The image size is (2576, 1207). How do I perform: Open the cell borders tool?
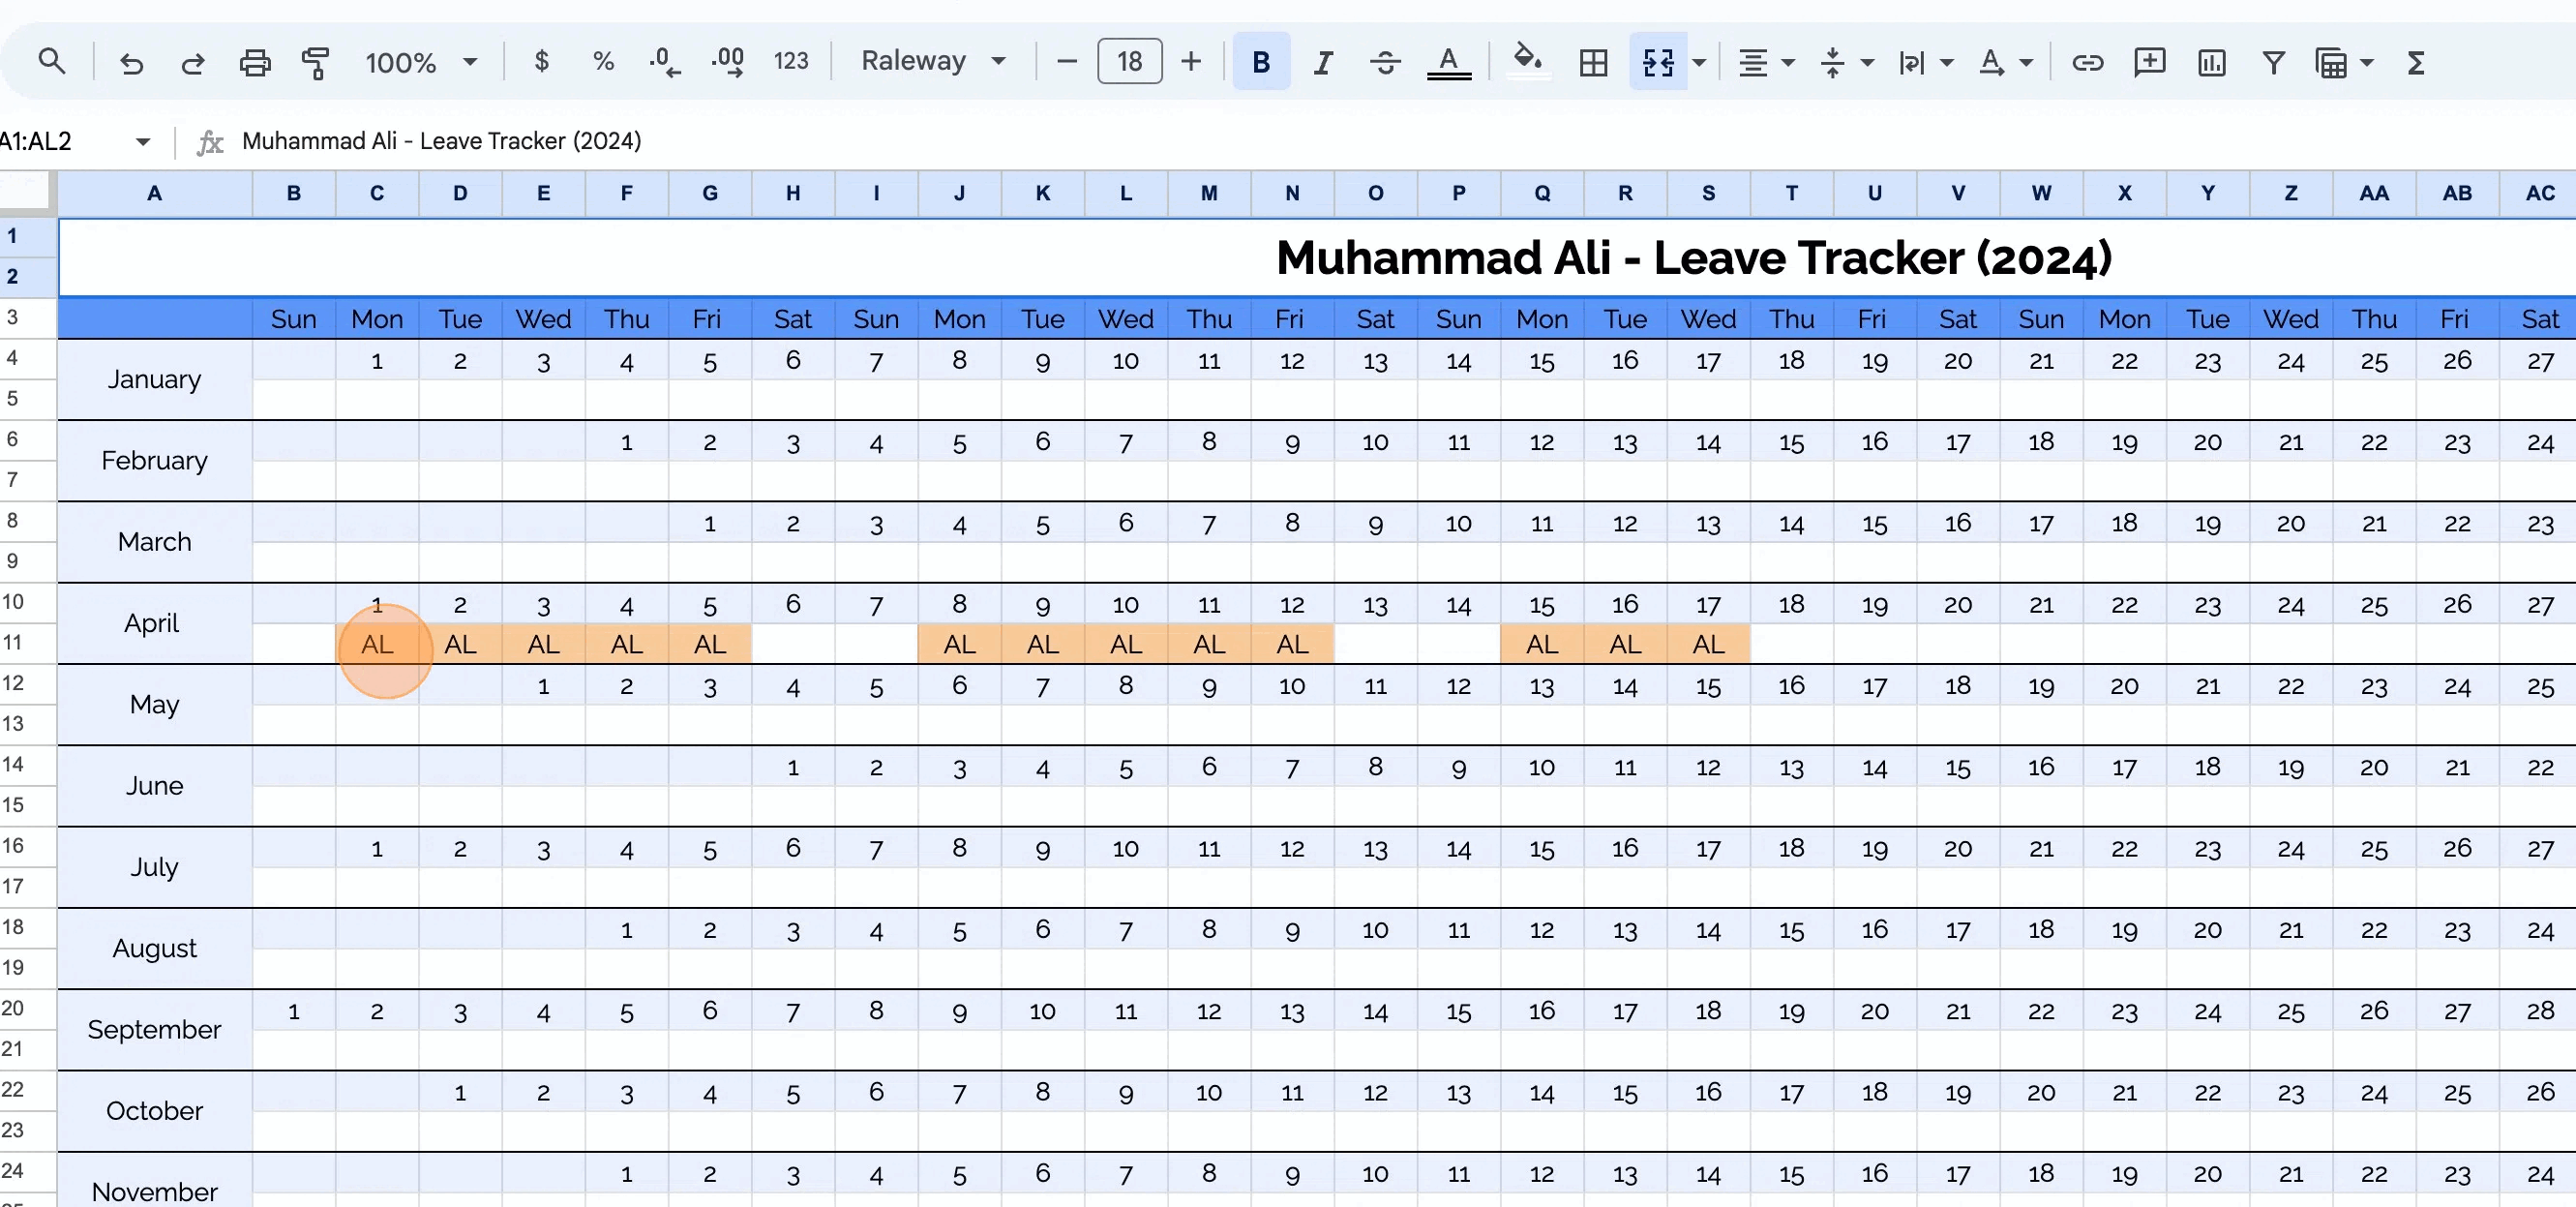tap(1593, 62)
